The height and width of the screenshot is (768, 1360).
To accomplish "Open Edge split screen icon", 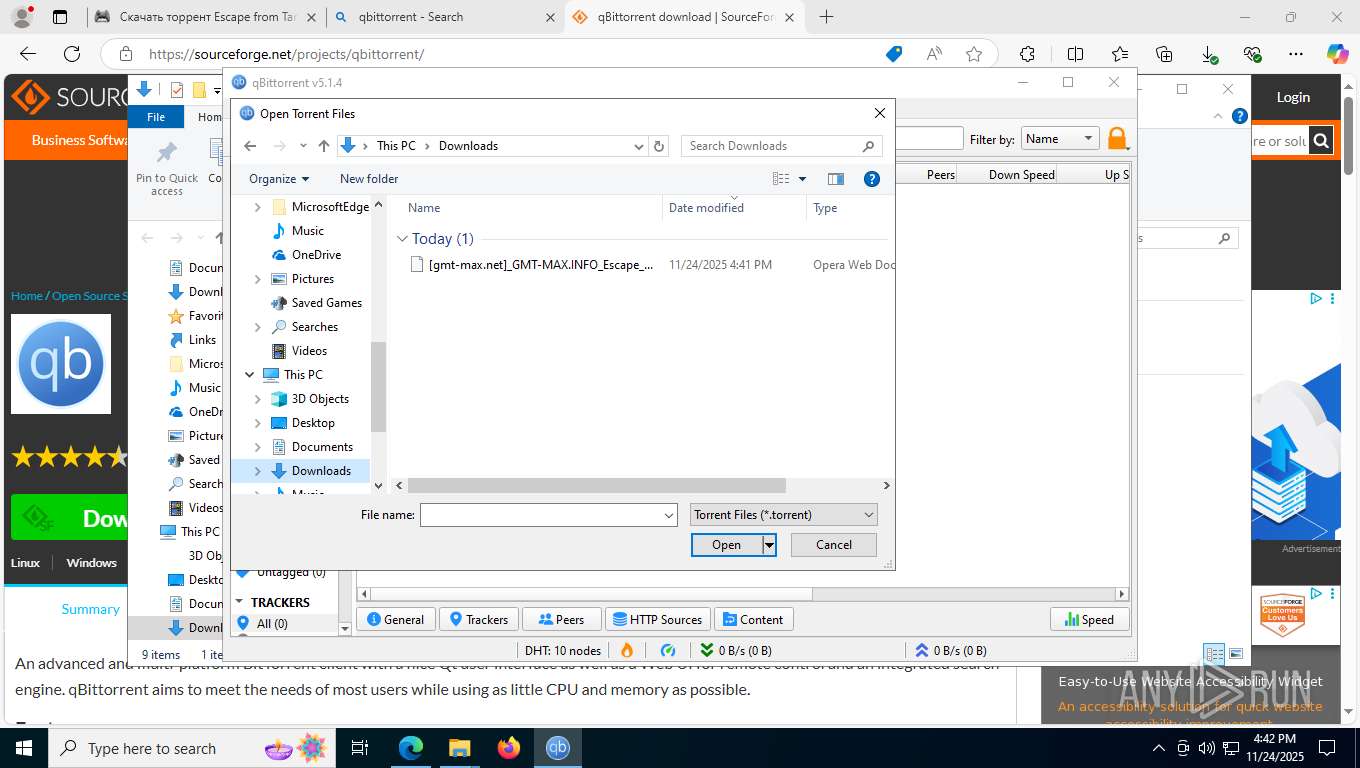I will 1075,54.
